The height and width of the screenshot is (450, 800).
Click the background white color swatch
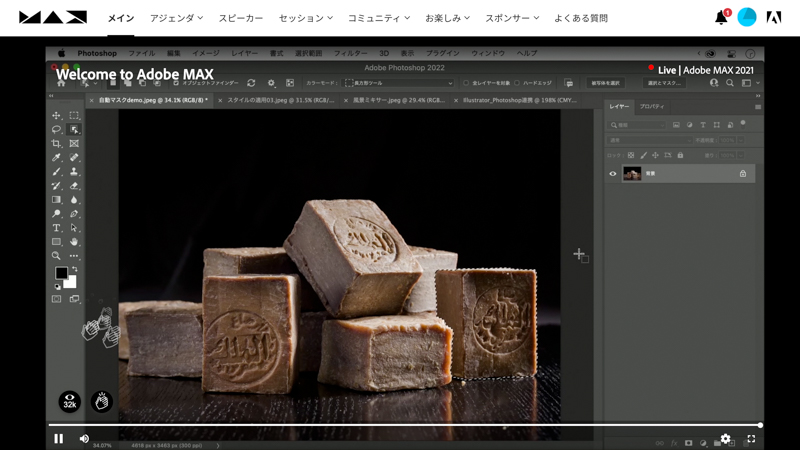[71, 282]
